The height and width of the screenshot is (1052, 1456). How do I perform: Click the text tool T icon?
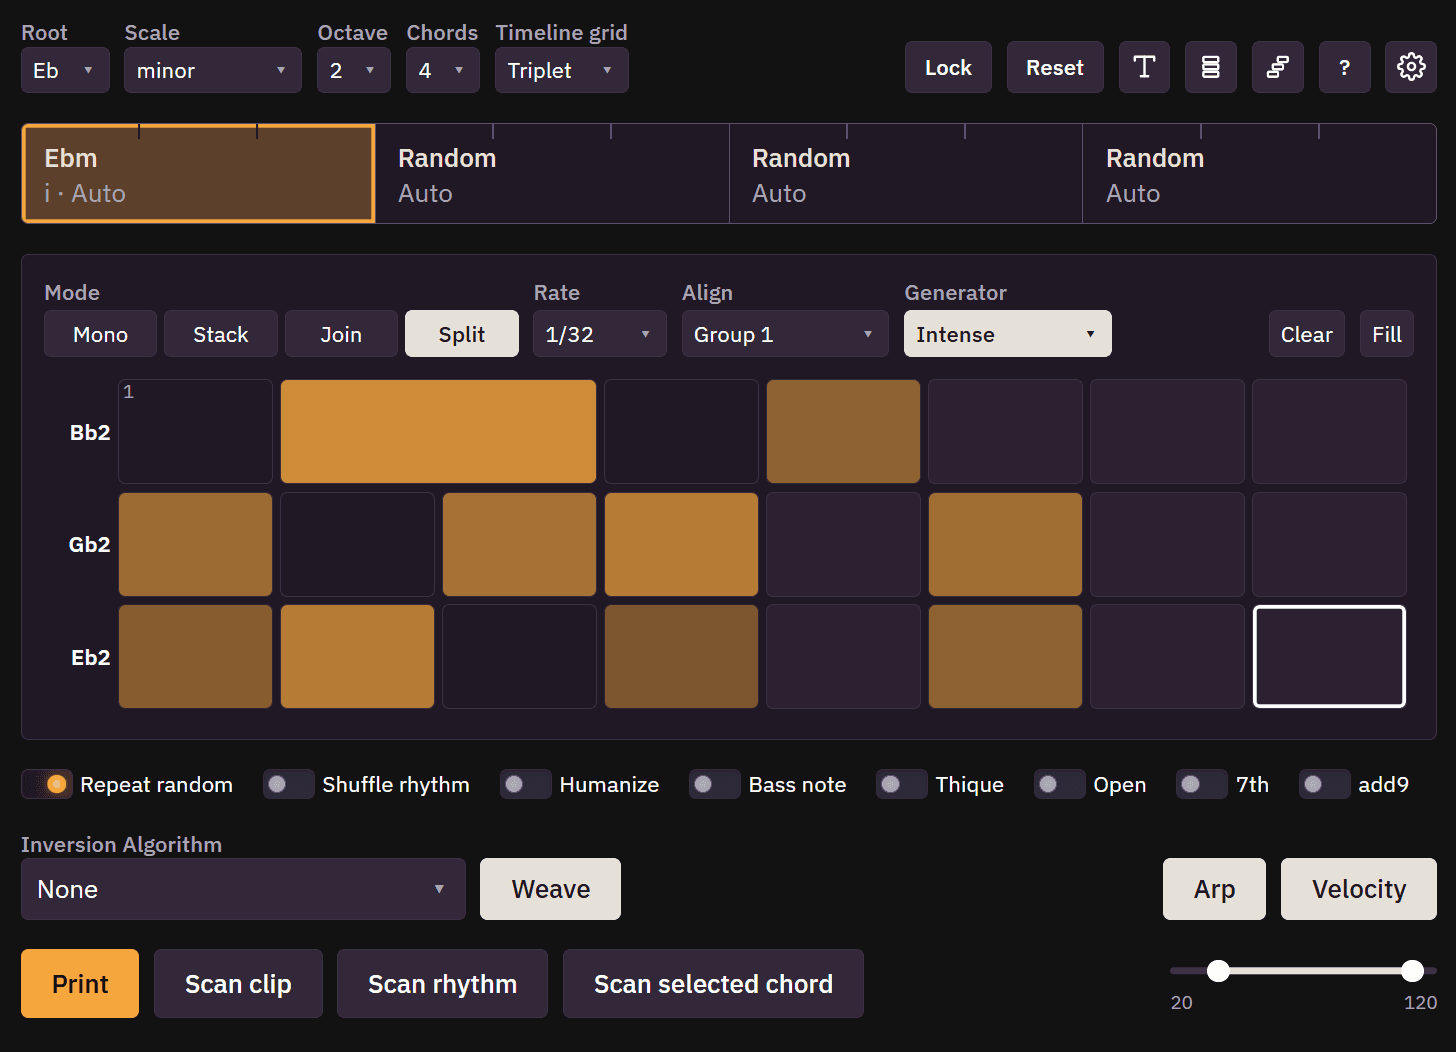1144,67
